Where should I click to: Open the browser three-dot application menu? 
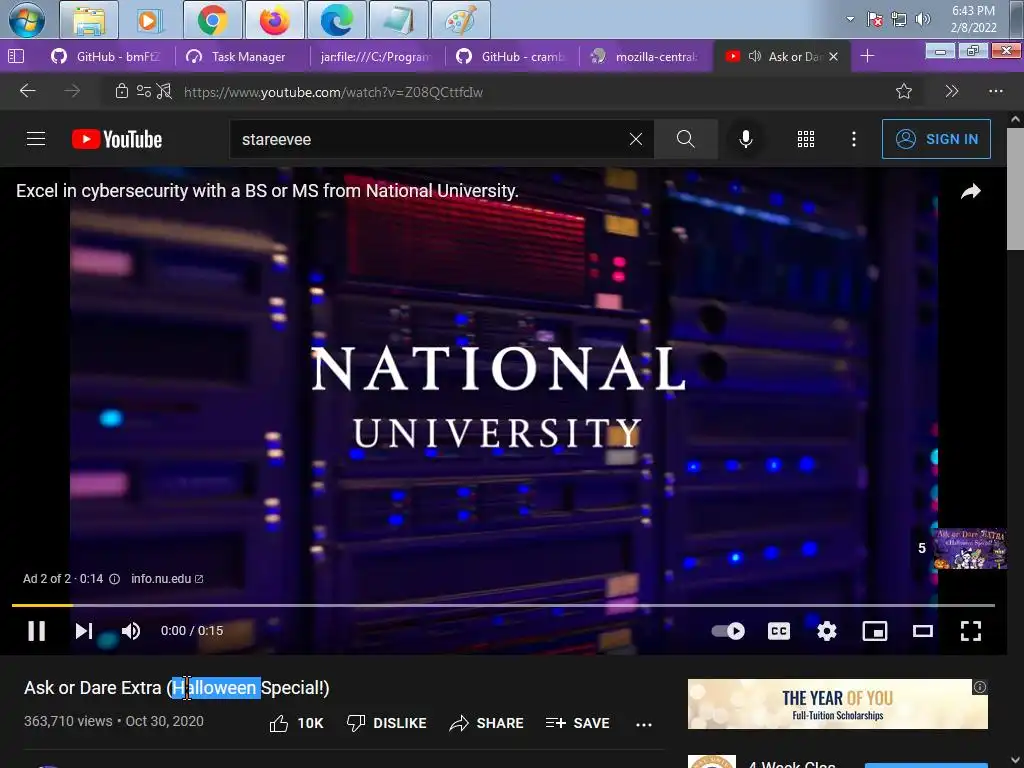[995, 91]
